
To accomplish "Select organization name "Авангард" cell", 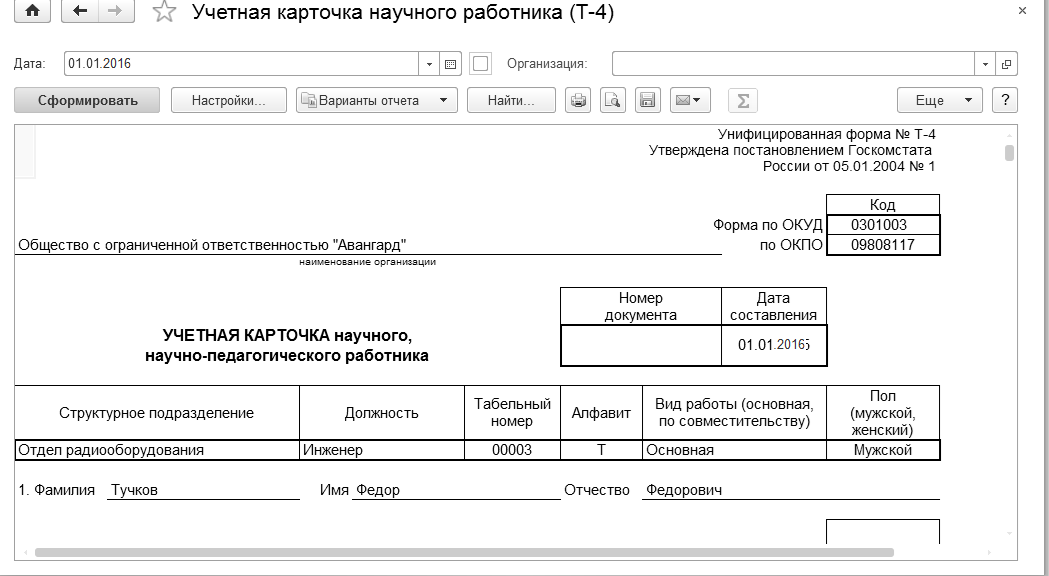I will click(x=368, y=245).
